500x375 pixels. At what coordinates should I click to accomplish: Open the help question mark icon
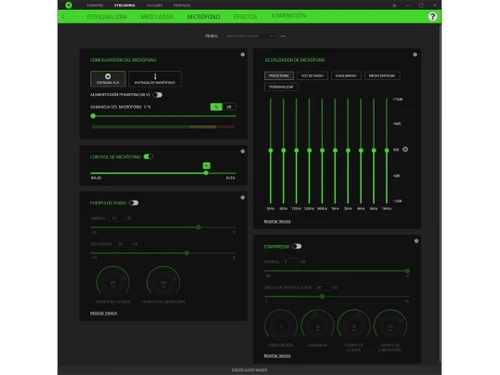(432, 16)
